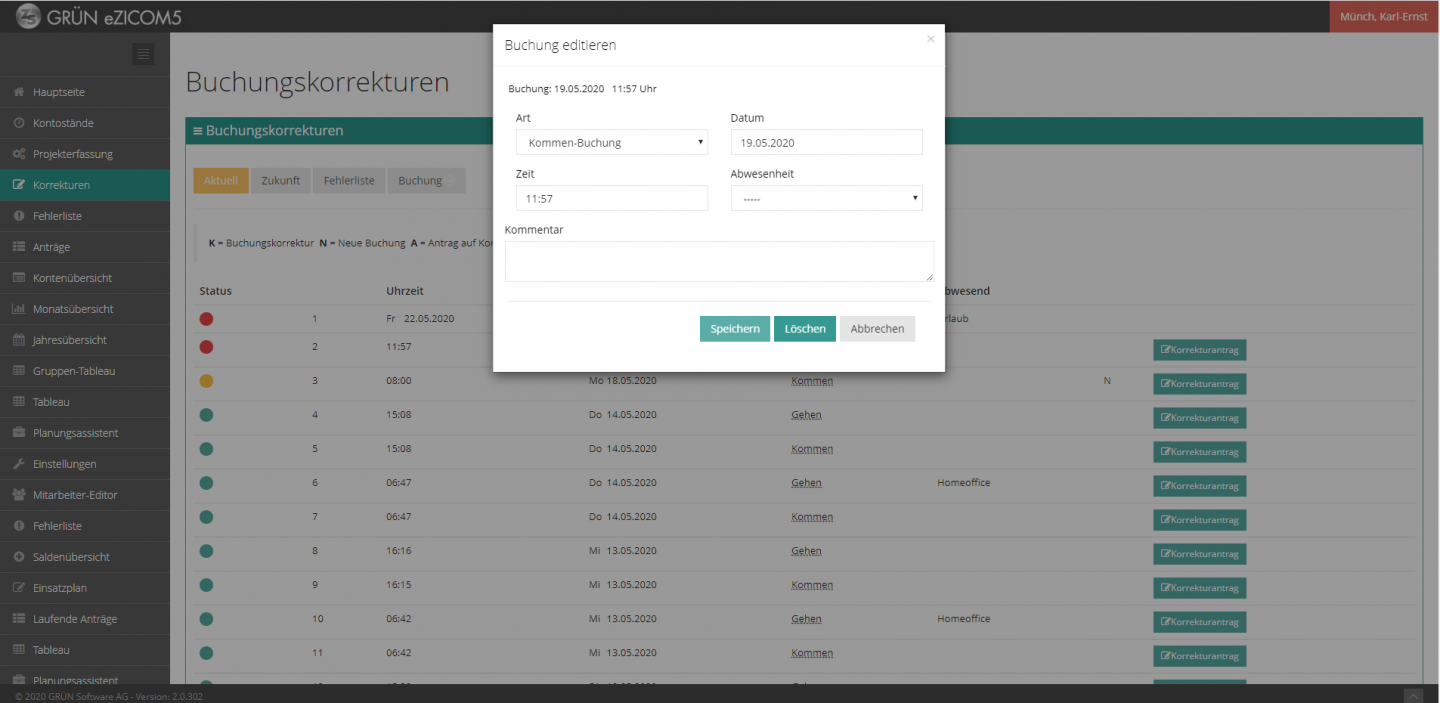1440x703 pixels.
Task: Open the Art dropdown (Kommen-Buchung)
Action: click(612, 142)
